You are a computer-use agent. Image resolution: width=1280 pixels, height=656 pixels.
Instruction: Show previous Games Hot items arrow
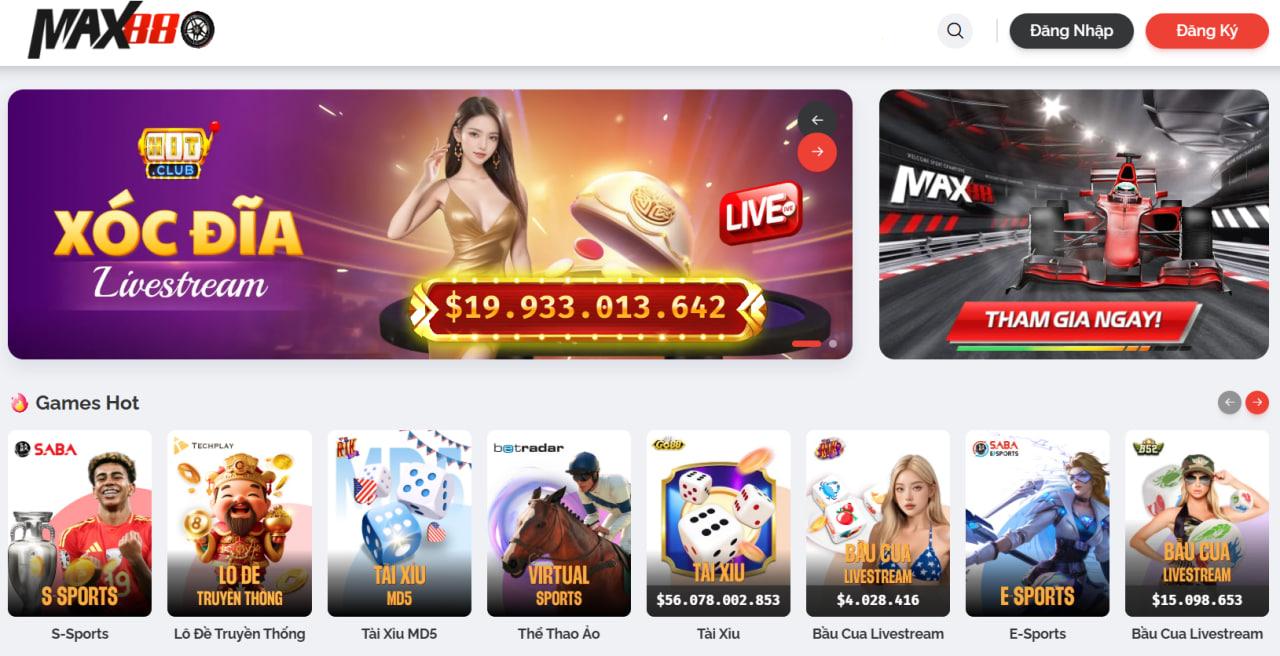click(x=1229, y=402)
